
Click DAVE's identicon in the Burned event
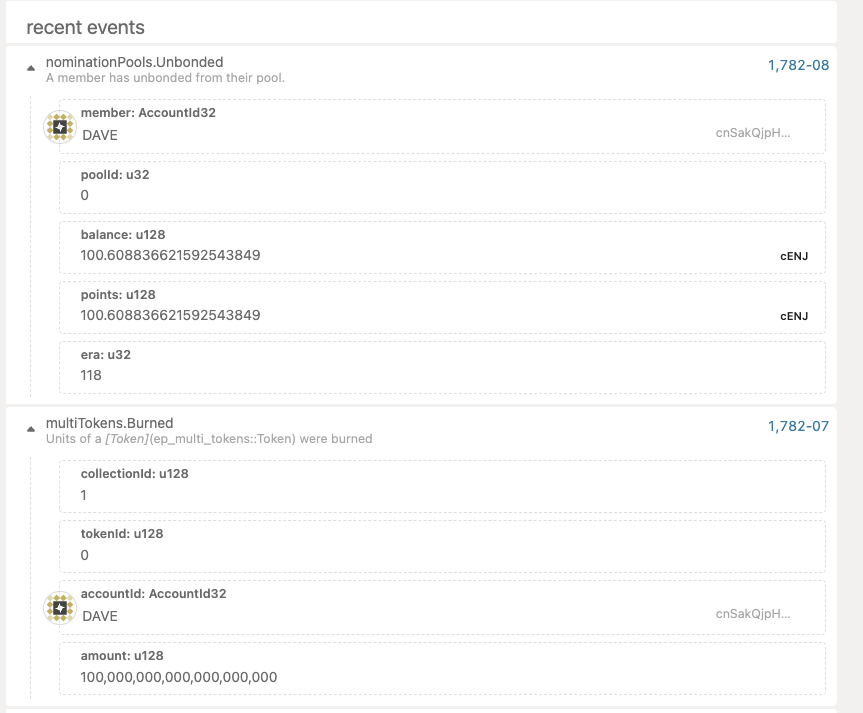[x=59, y=608]
